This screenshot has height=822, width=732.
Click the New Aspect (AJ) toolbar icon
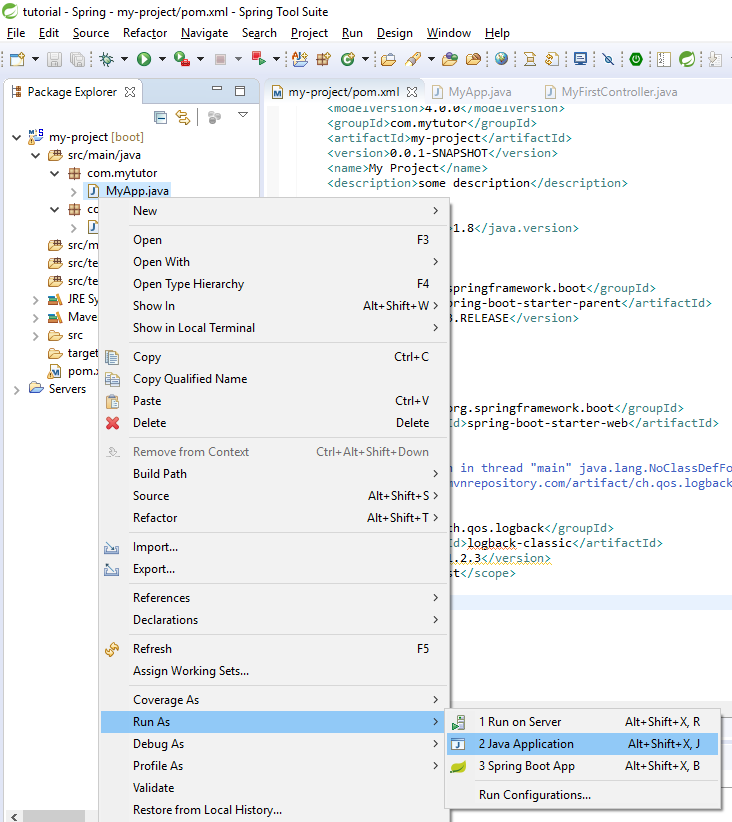[x=300, y=59]
